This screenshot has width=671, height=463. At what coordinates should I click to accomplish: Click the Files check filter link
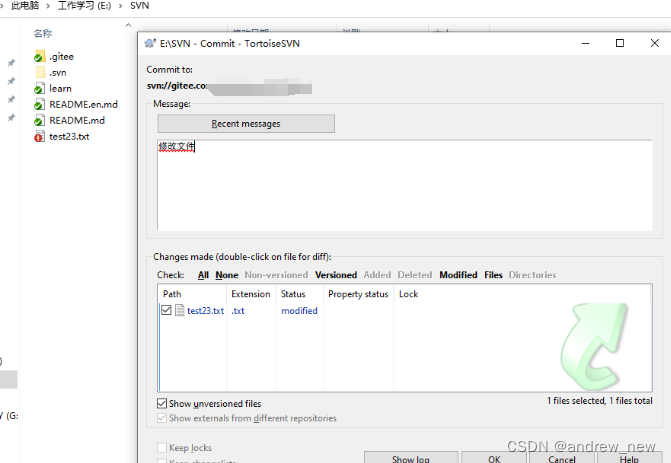coord(493,275)
